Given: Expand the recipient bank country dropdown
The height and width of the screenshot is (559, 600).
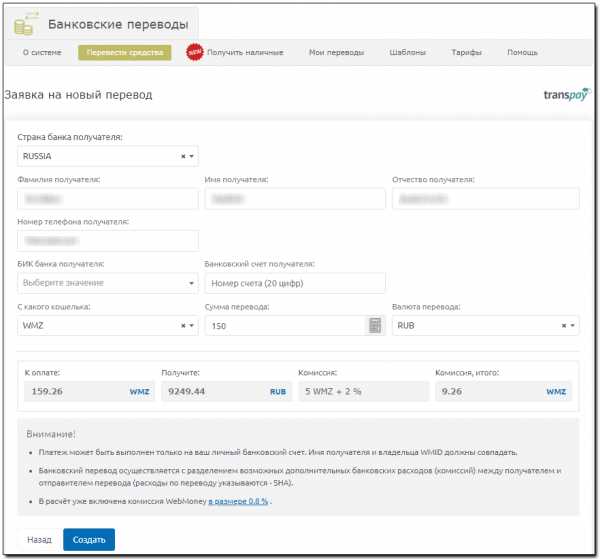Looking at the screenshot, I should click(192, 157).
